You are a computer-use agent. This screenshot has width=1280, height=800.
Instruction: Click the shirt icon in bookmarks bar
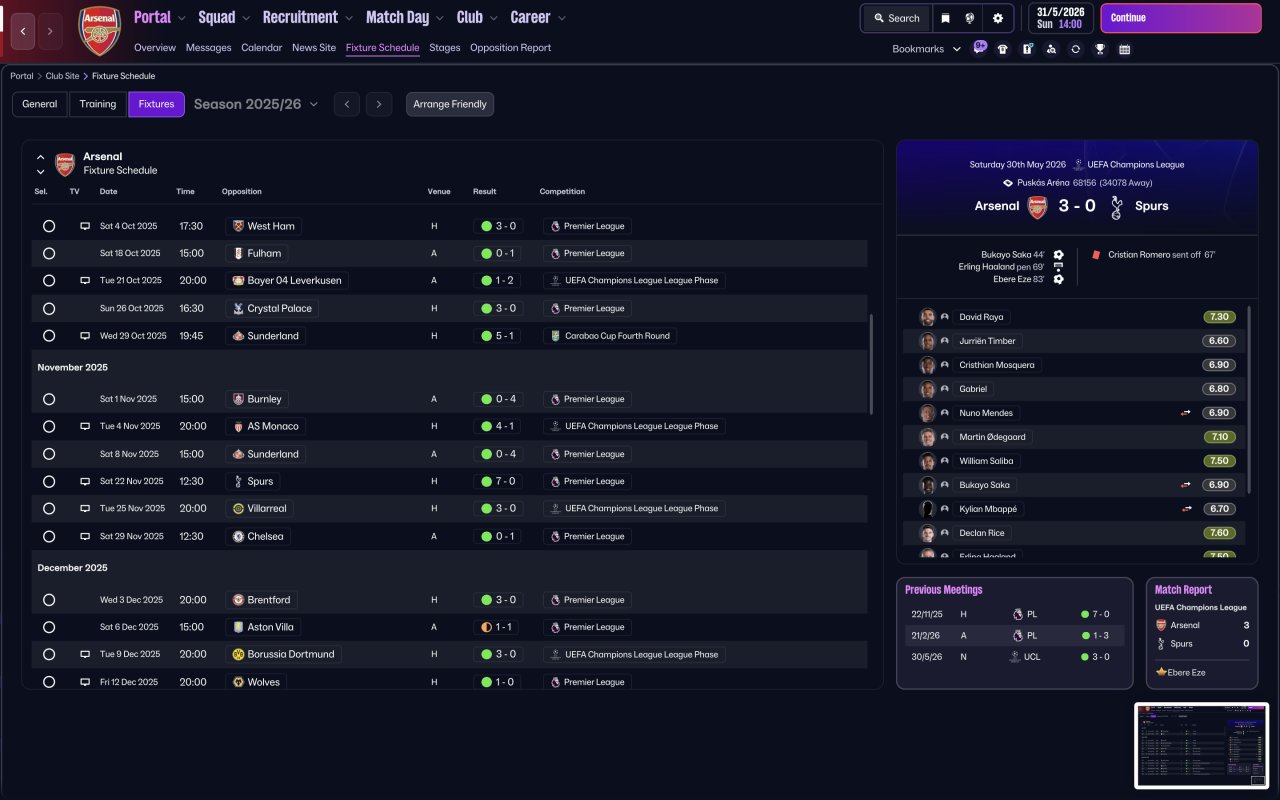coord(1003,49)
